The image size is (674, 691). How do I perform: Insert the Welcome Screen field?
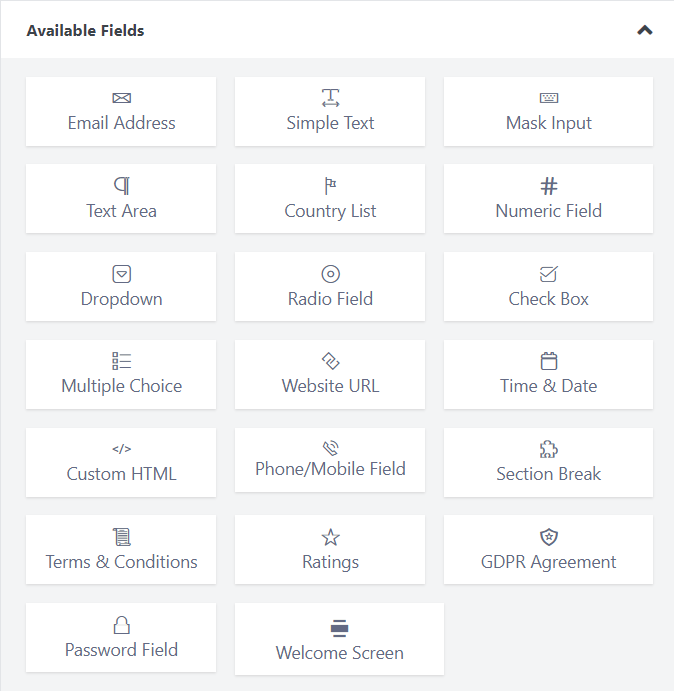[x=339, y=639]
